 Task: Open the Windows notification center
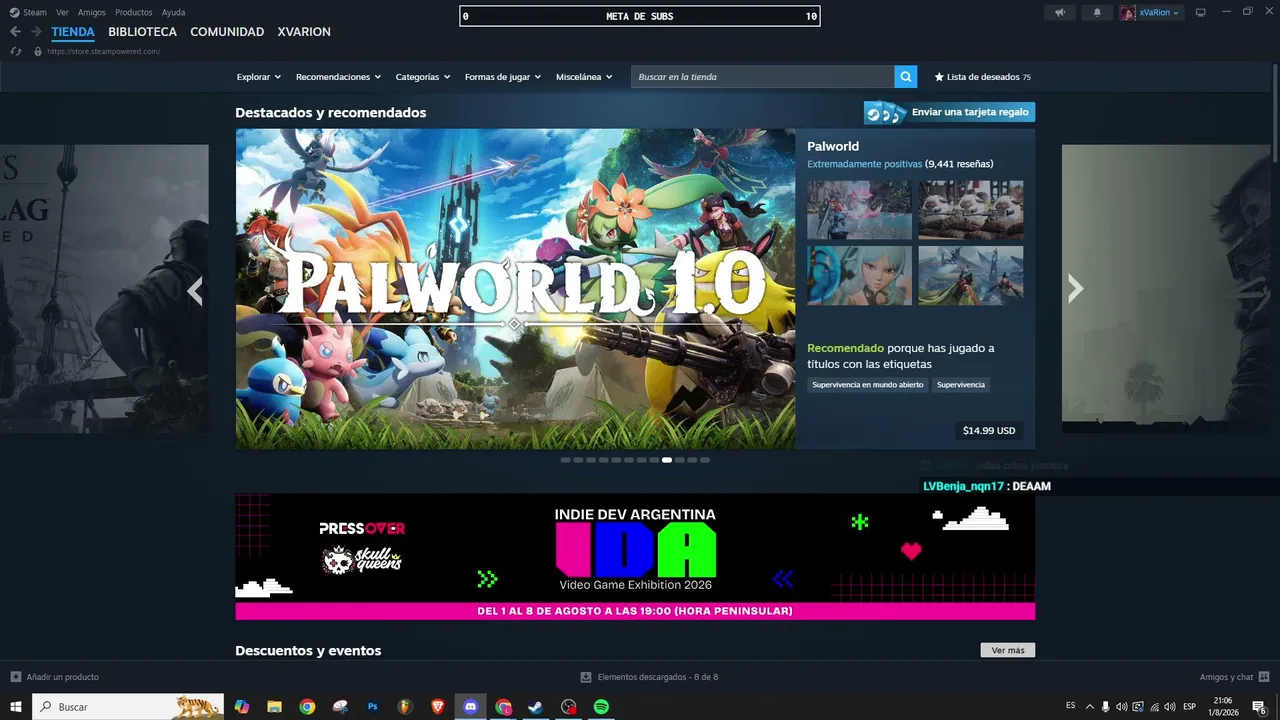1260,707
